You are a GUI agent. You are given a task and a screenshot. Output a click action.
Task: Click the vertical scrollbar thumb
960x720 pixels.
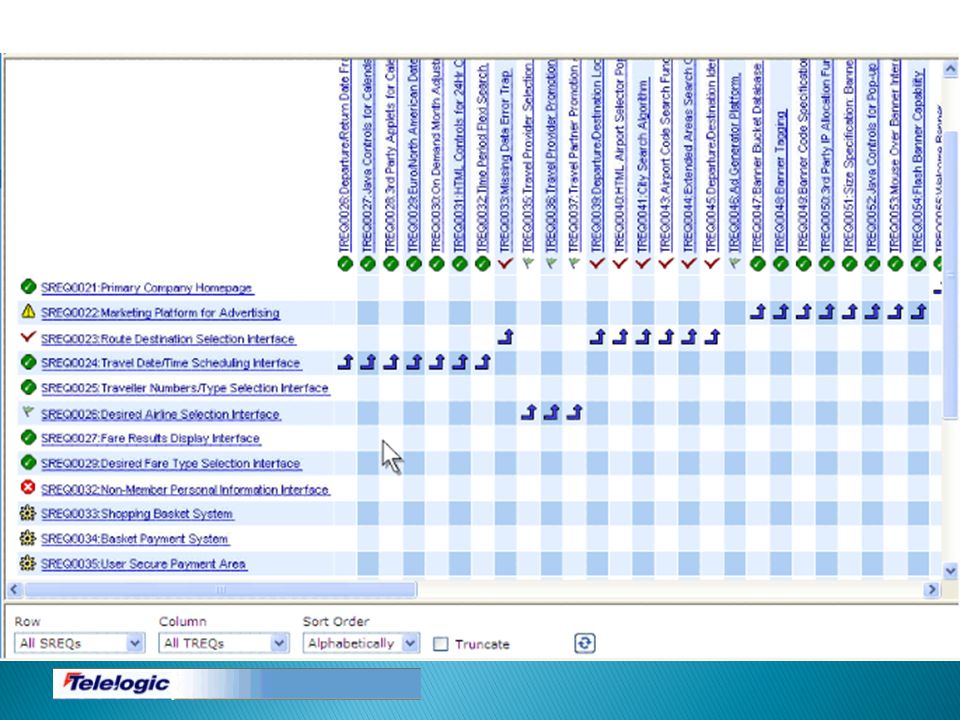(x=950, y=275)
